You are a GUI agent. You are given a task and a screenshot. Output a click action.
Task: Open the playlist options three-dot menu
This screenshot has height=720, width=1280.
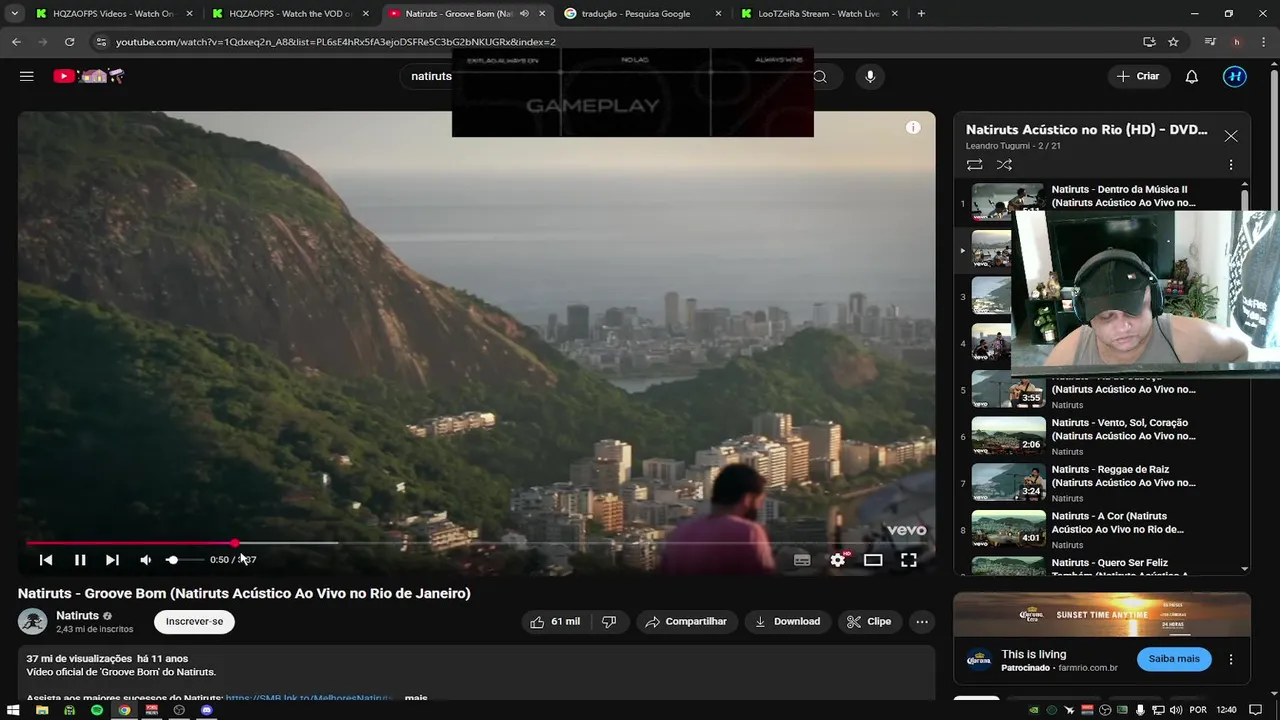click(1231, 164)
